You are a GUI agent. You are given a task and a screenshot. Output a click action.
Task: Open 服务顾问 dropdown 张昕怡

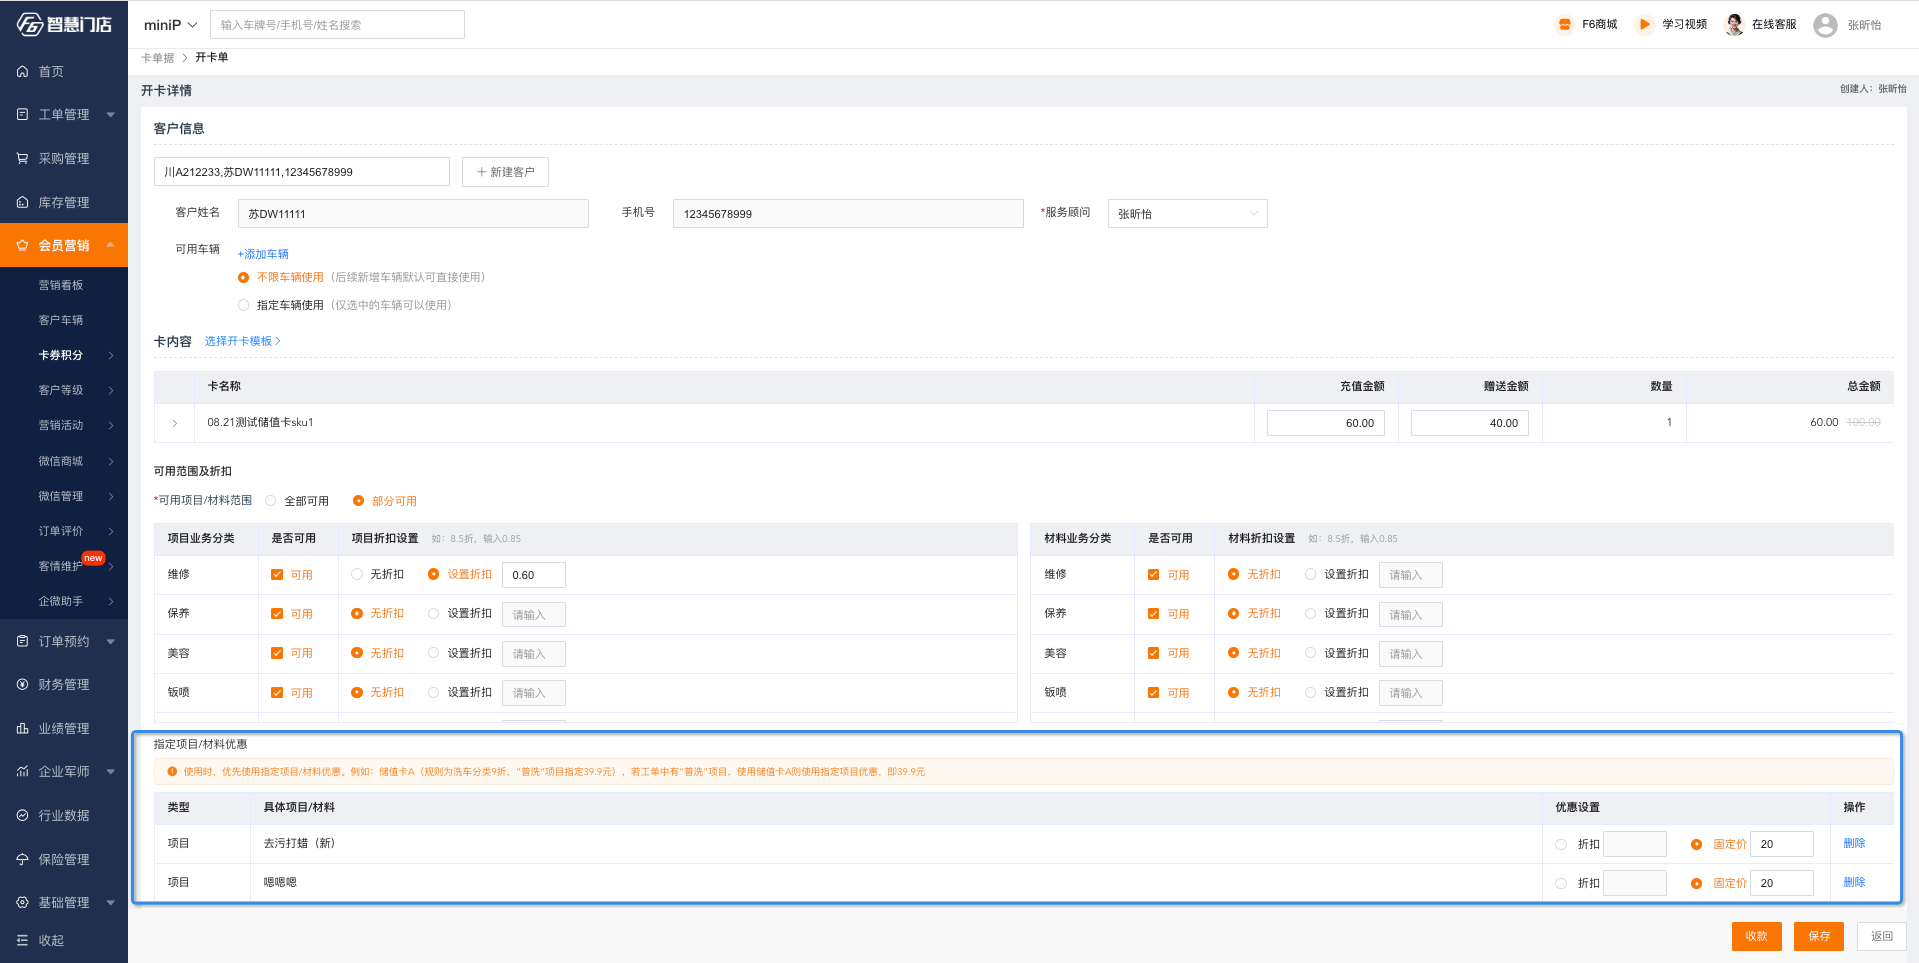[1187, 214]
